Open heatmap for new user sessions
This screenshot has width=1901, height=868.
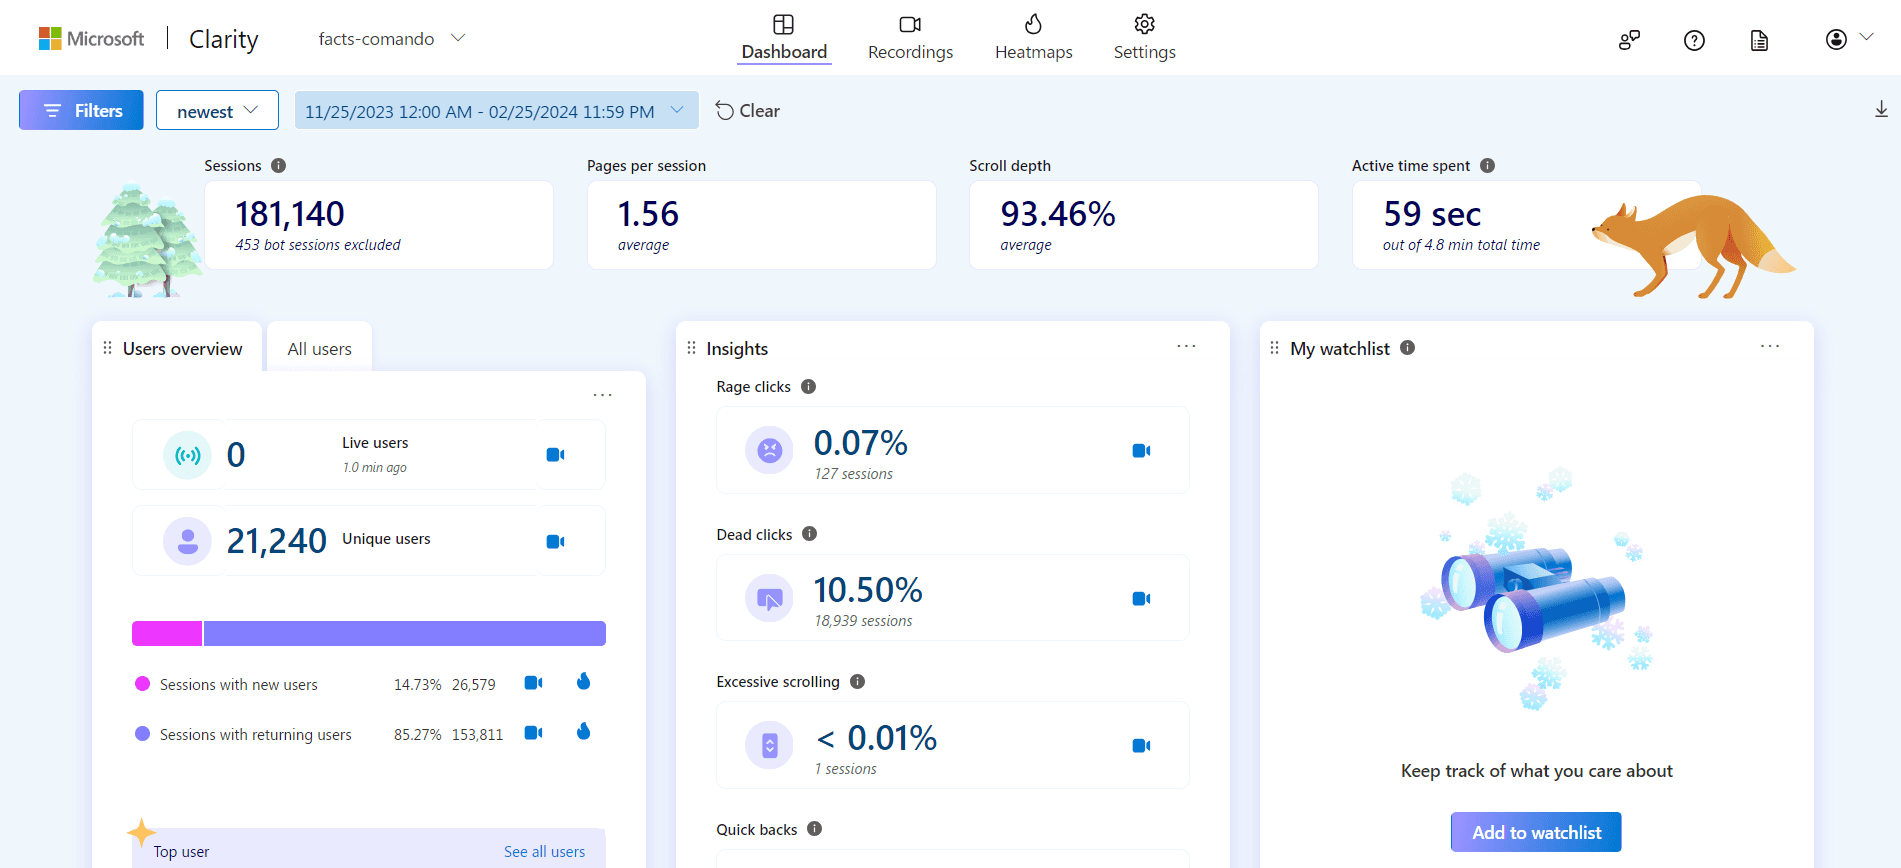click(584, 682)
